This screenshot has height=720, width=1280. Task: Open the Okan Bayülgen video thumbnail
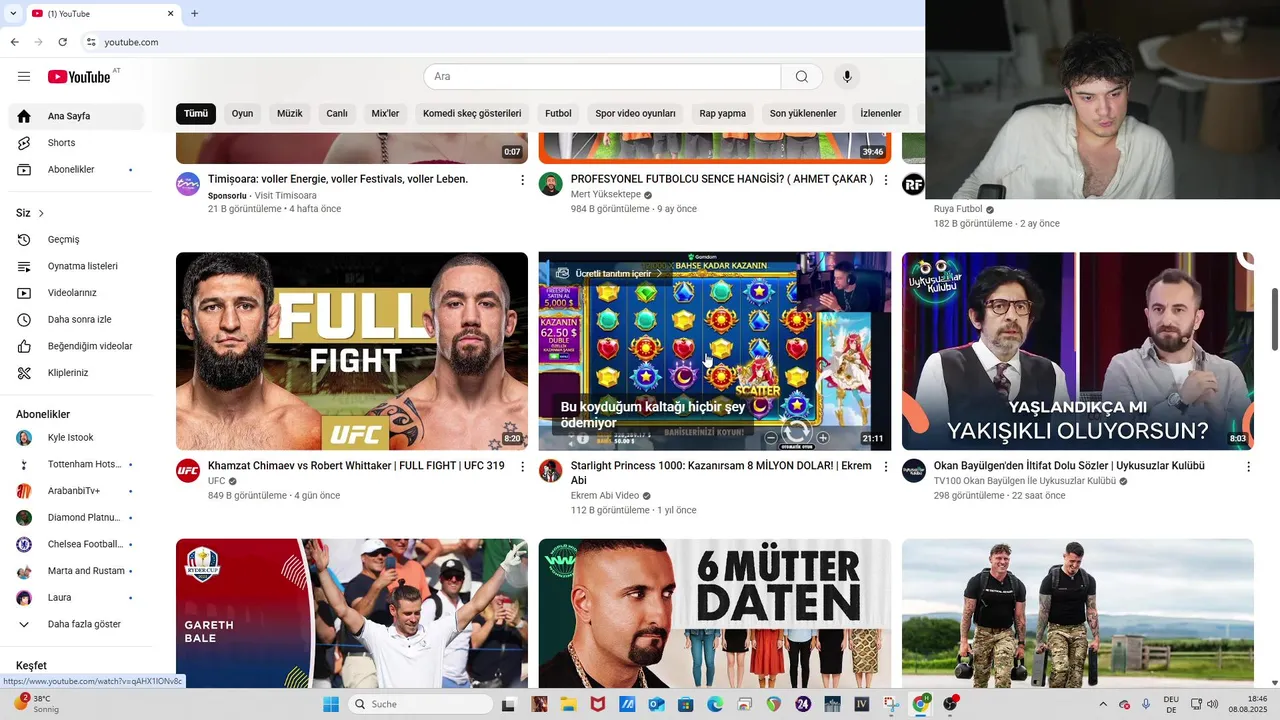tap(1078, 351)
